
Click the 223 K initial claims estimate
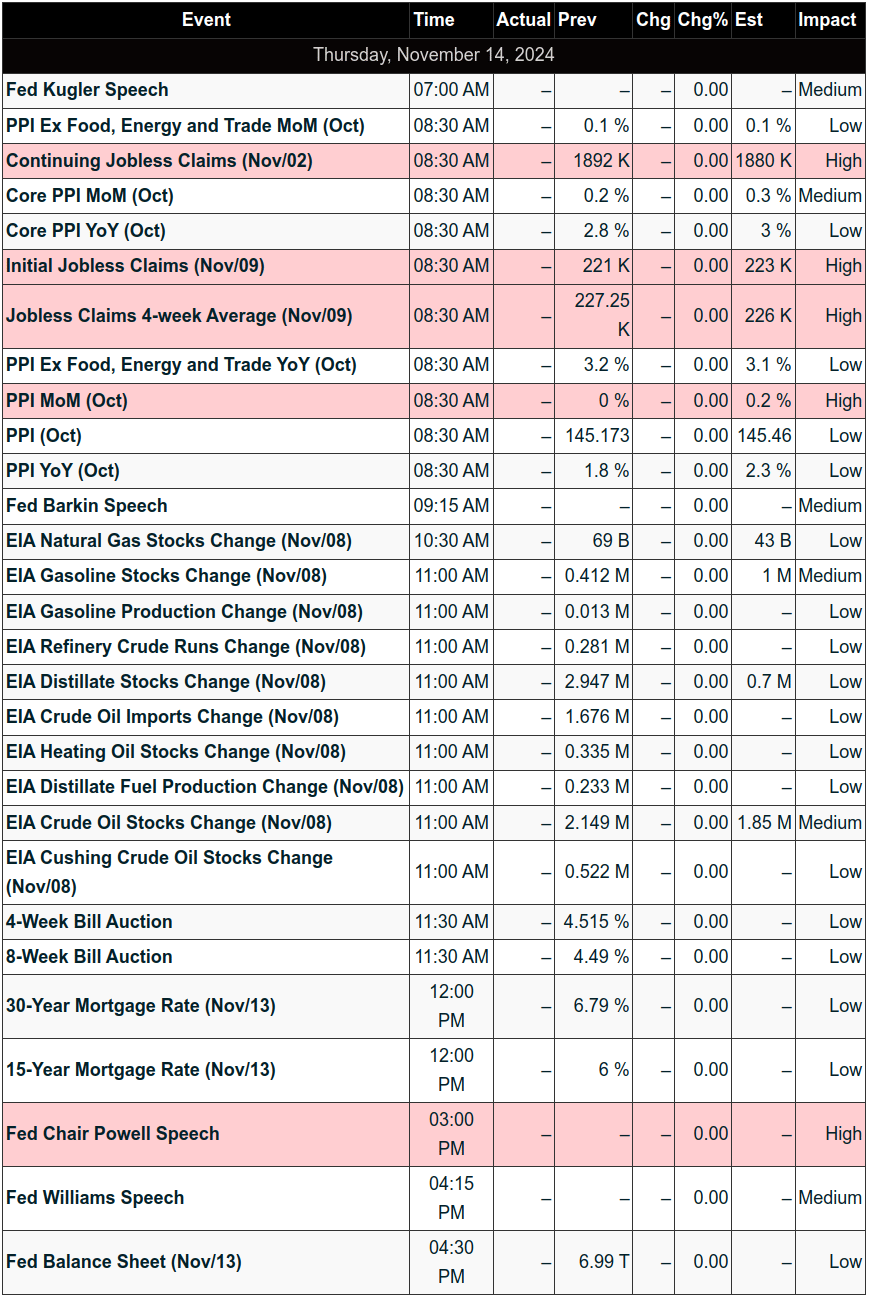pos(768,266)
